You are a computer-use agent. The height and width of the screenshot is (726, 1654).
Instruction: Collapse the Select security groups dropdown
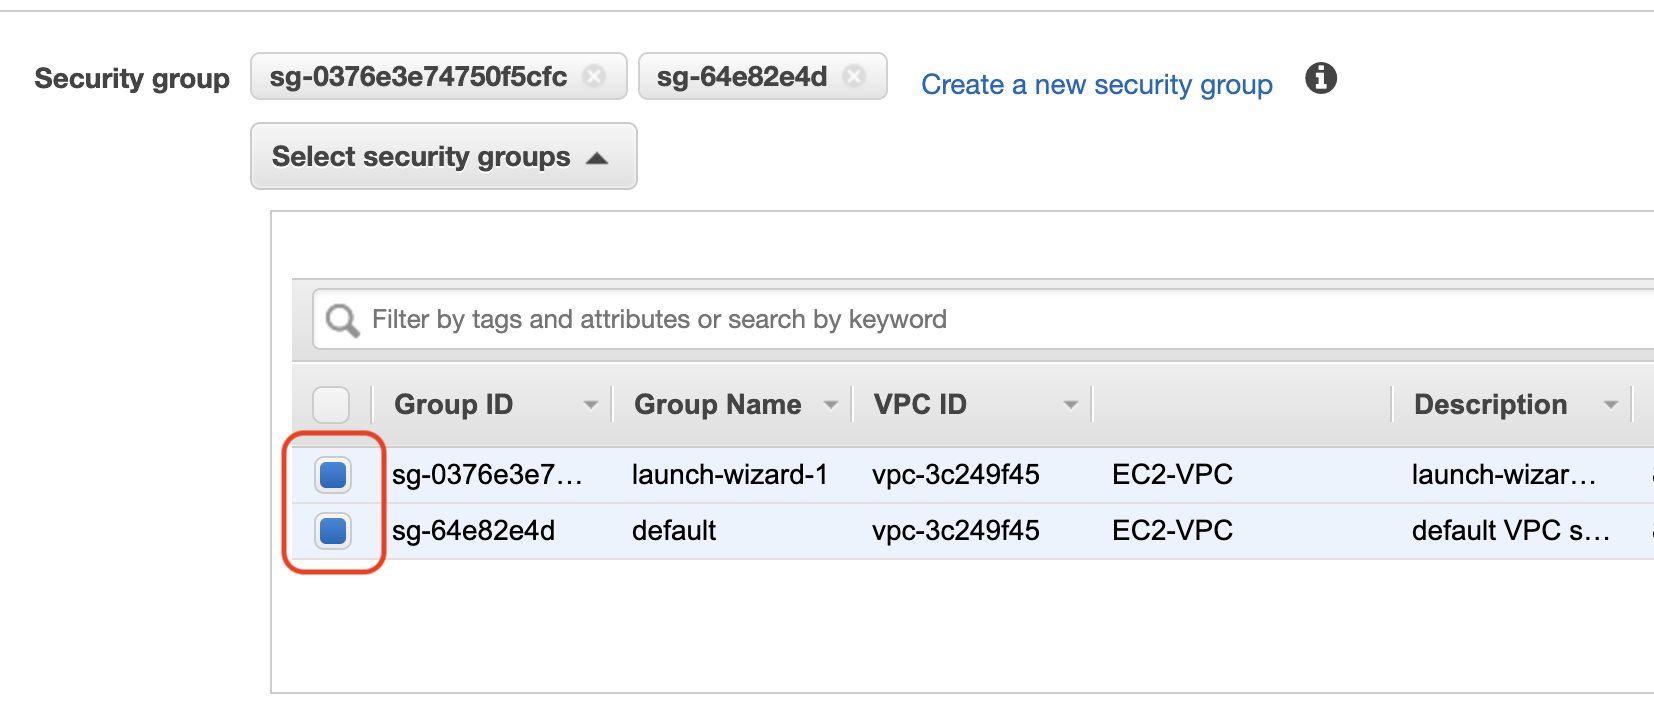click(443, 156)
